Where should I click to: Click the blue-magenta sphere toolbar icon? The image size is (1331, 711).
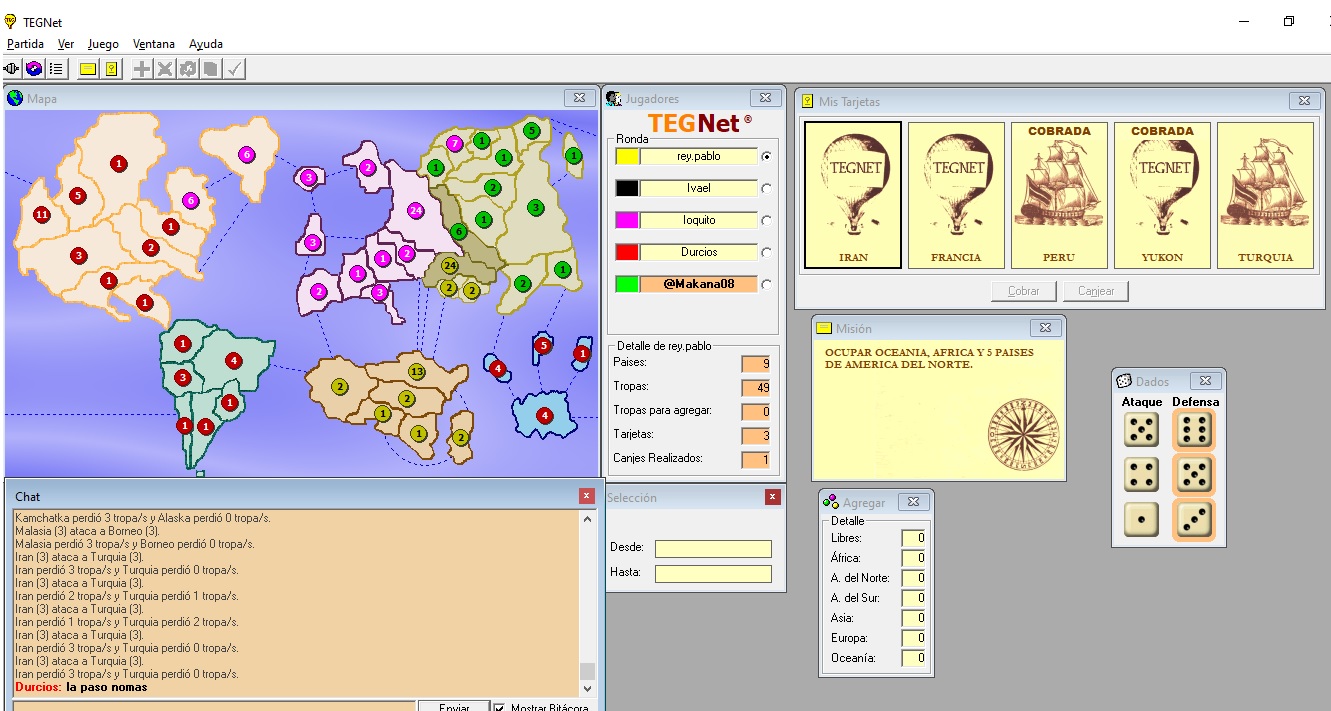(x=34, y=69)
